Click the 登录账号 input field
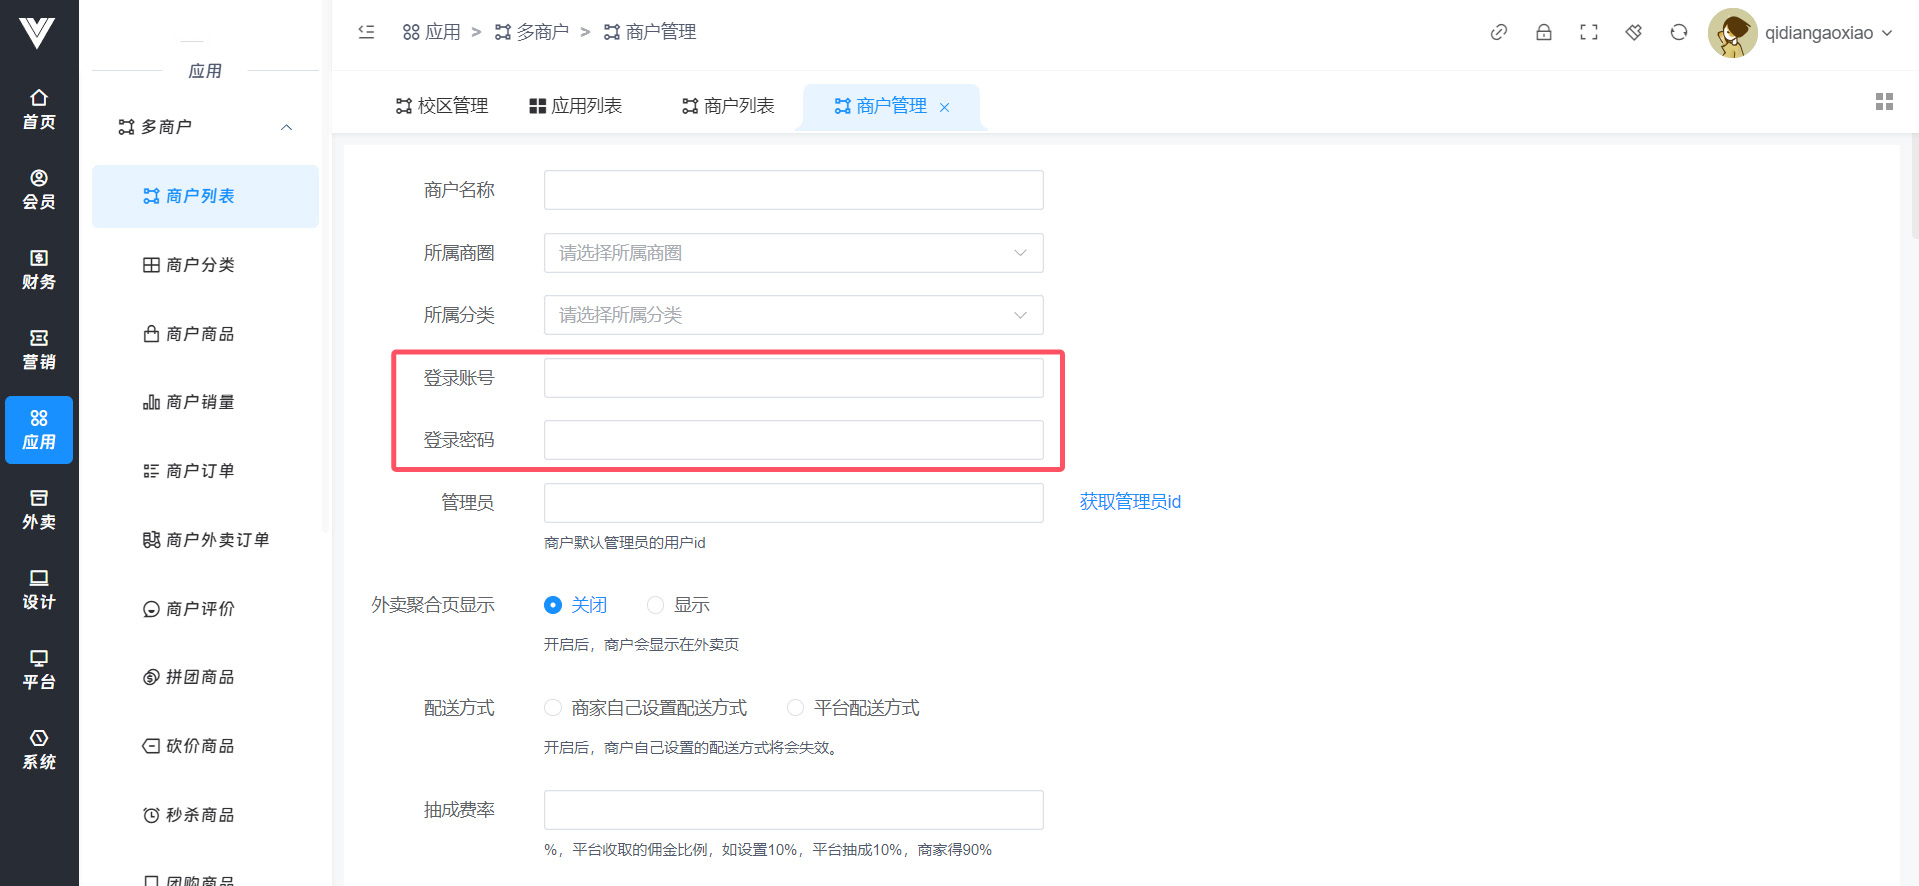Image resolution: width=1919 pixels, height=886 pixels. [x=793, y=378]
